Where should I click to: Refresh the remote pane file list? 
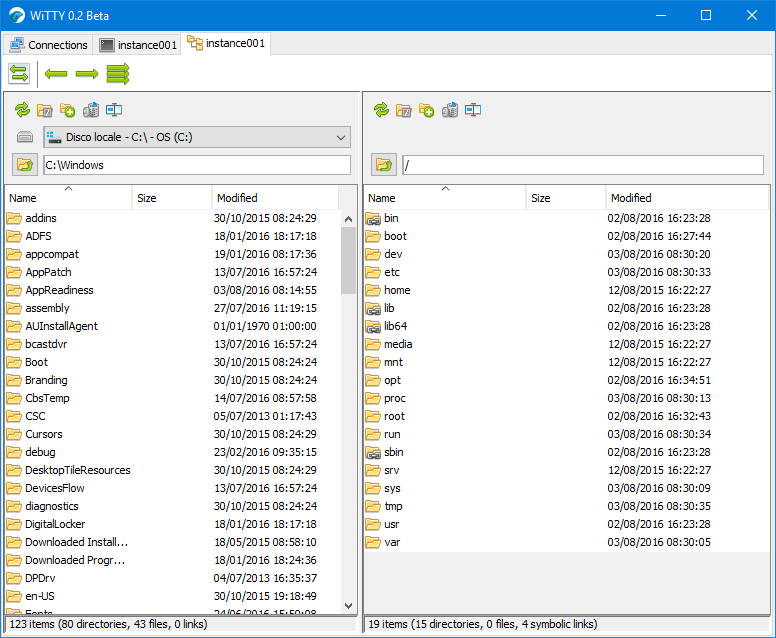coord(381,110)
